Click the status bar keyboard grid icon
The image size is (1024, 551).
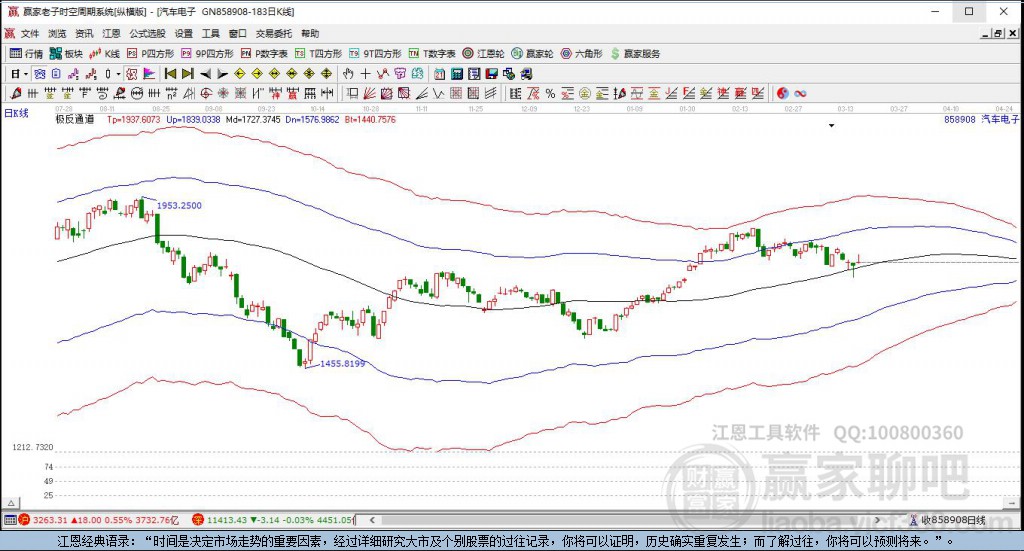click(x=10, y=520)
